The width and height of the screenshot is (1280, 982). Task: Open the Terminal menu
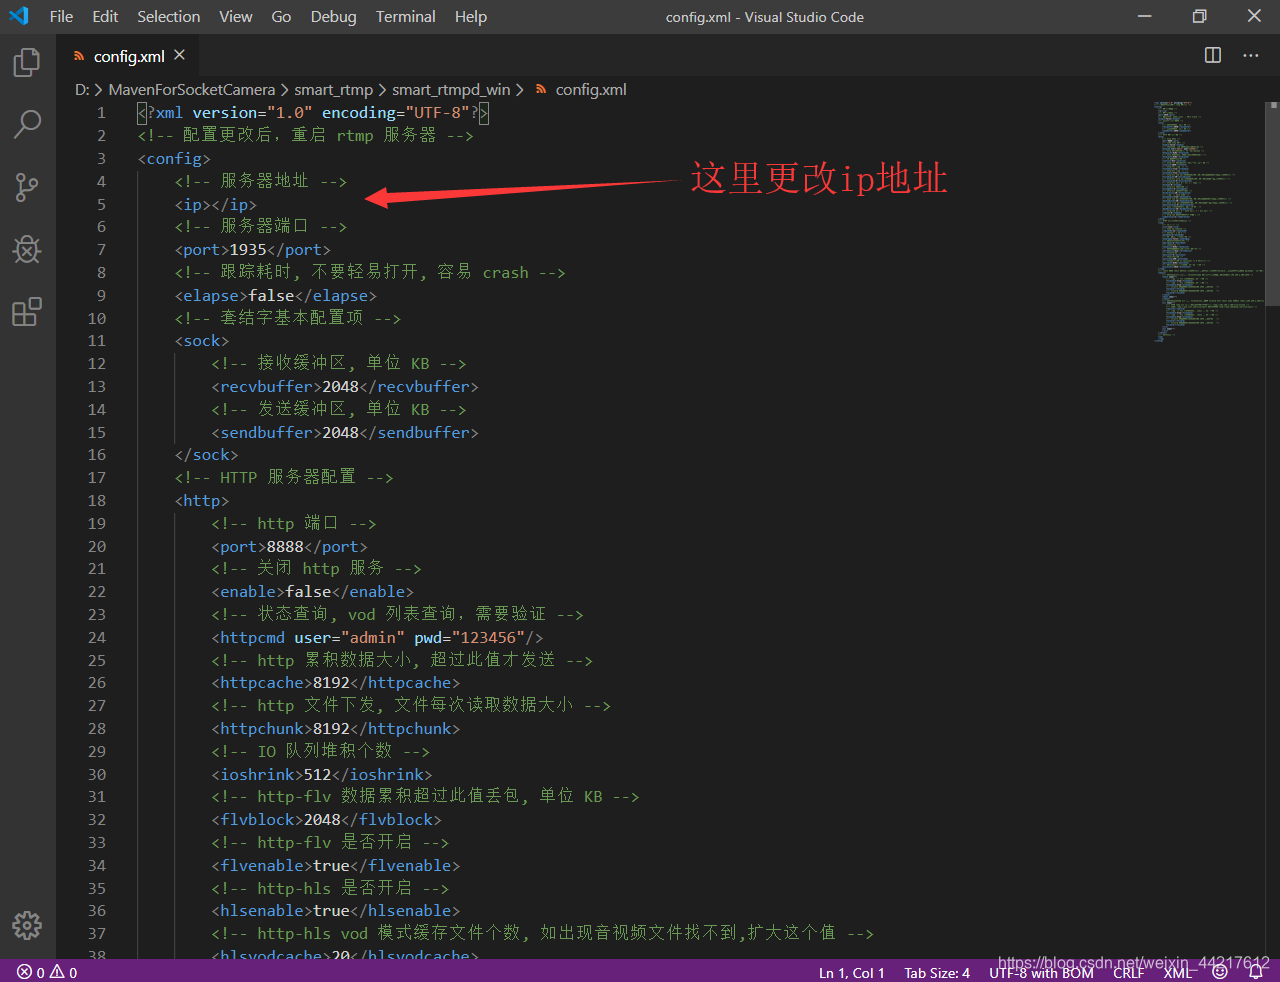pos(406,16)
